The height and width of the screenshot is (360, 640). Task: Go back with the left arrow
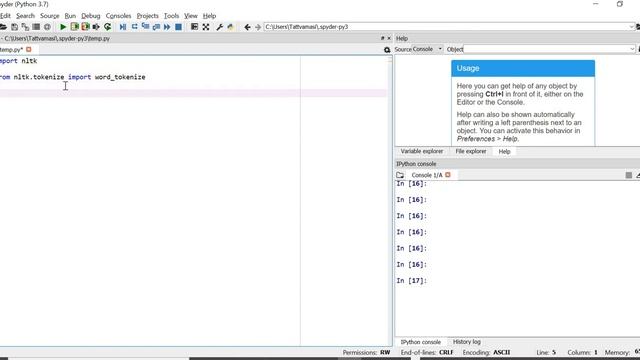point(247,27)
